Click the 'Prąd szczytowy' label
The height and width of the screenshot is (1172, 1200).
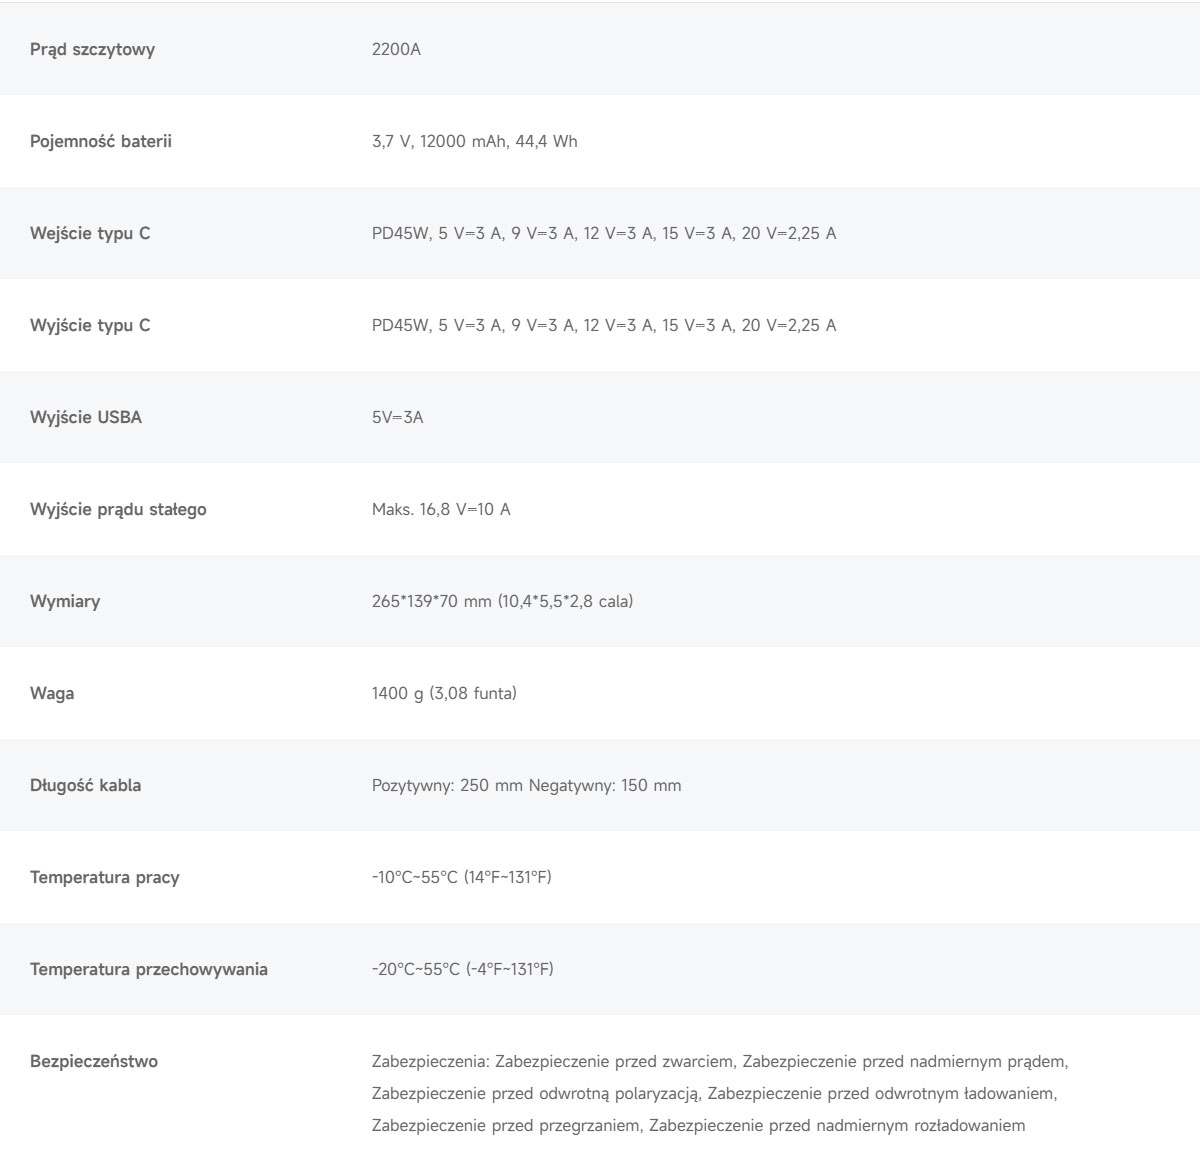(92, 50)
